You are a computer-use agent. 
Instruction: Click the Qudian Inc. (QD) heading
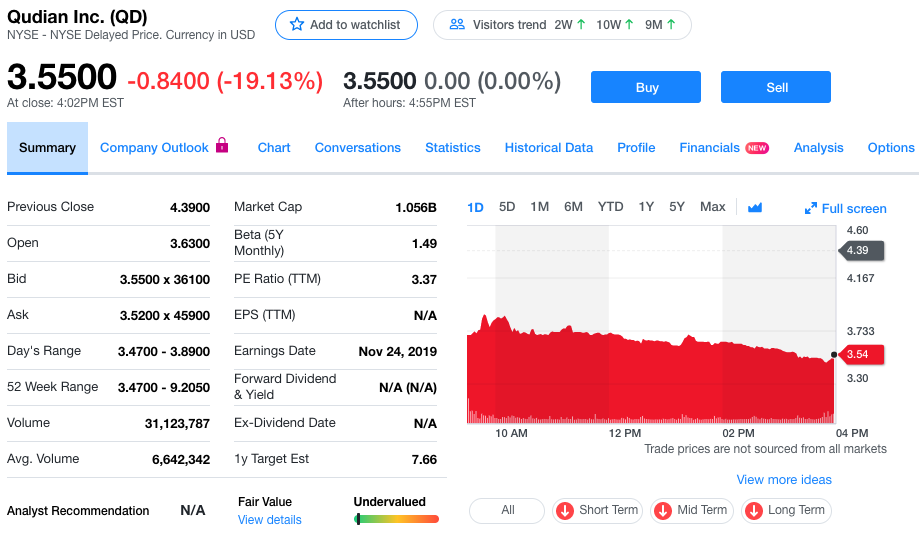pyautogui.click(x=77, y=16)
